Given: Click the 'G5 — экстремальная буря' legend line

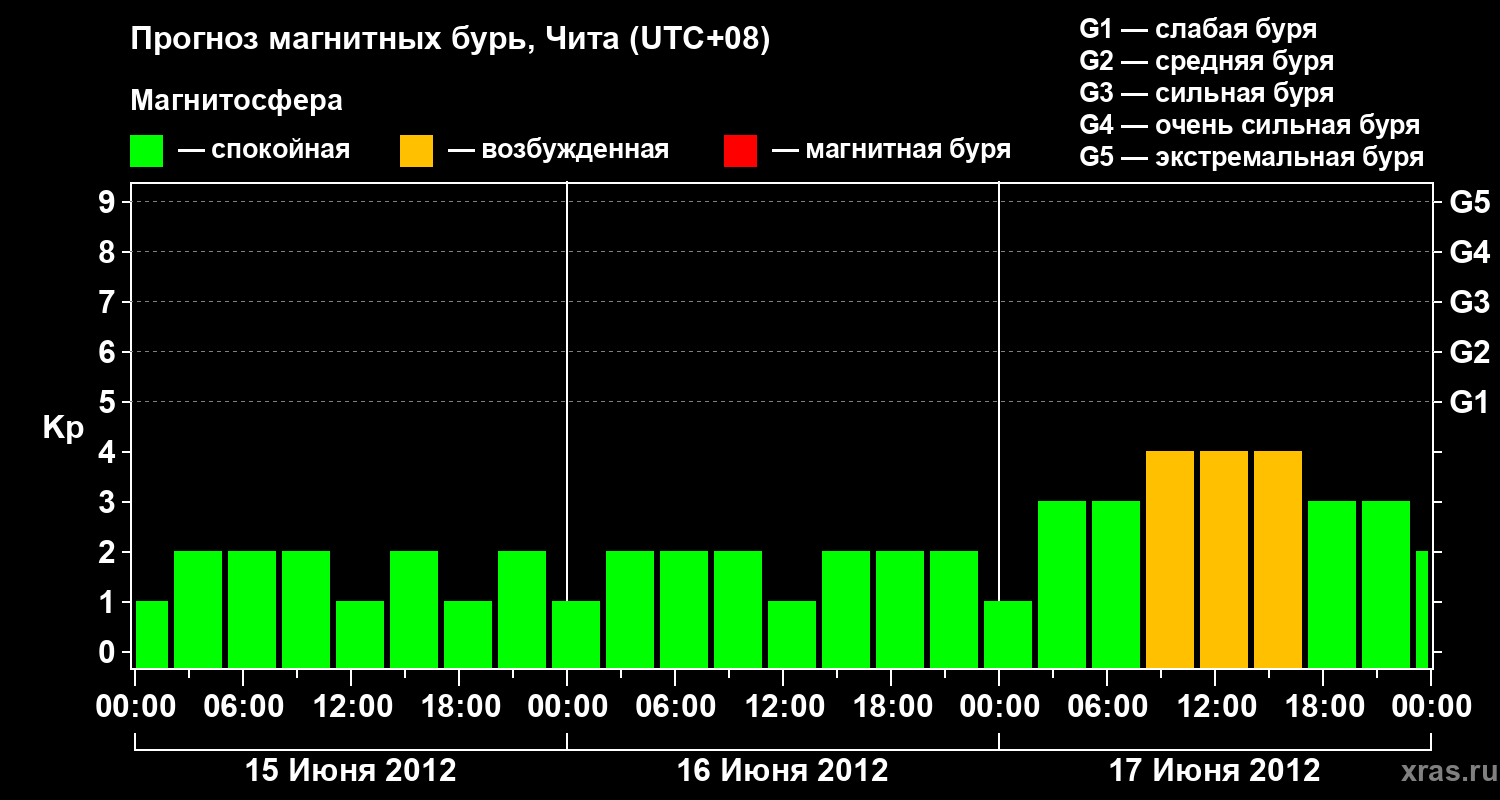Looking at the screenshot, I should click(1251, 157).
